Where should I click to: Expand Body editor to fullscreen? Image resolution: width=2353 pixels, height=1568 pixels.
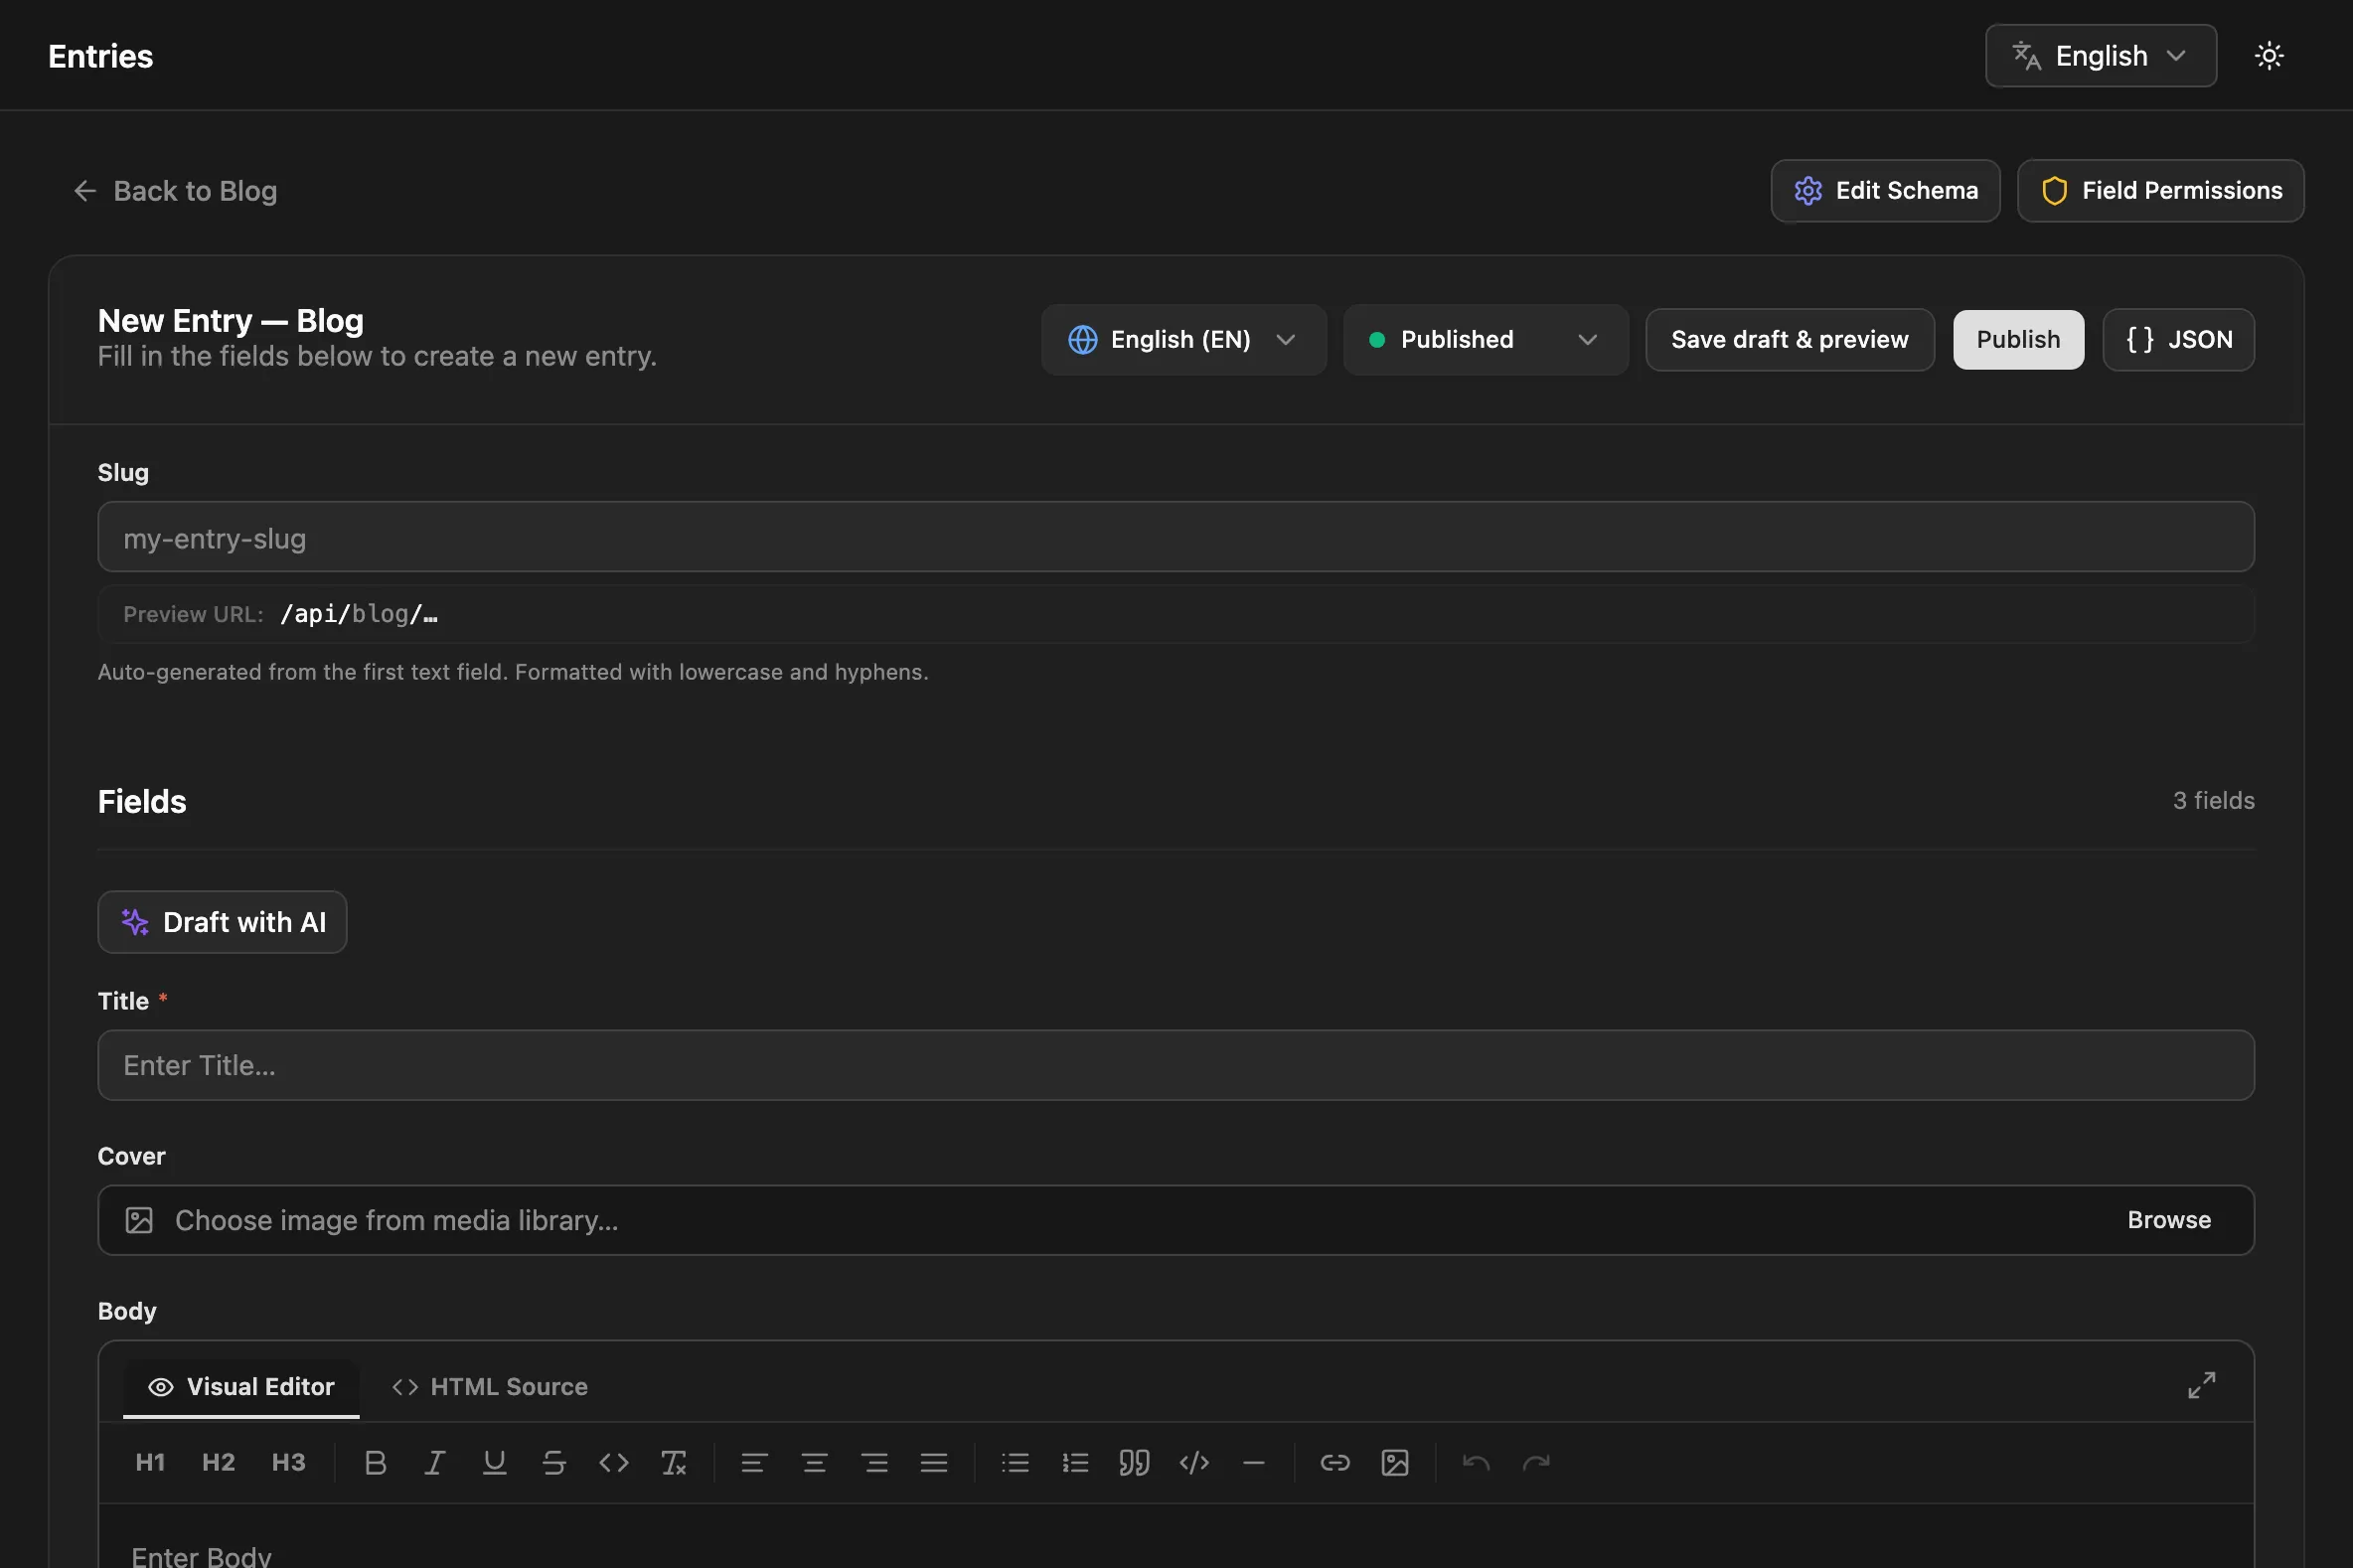[x=2201, y=1385]
